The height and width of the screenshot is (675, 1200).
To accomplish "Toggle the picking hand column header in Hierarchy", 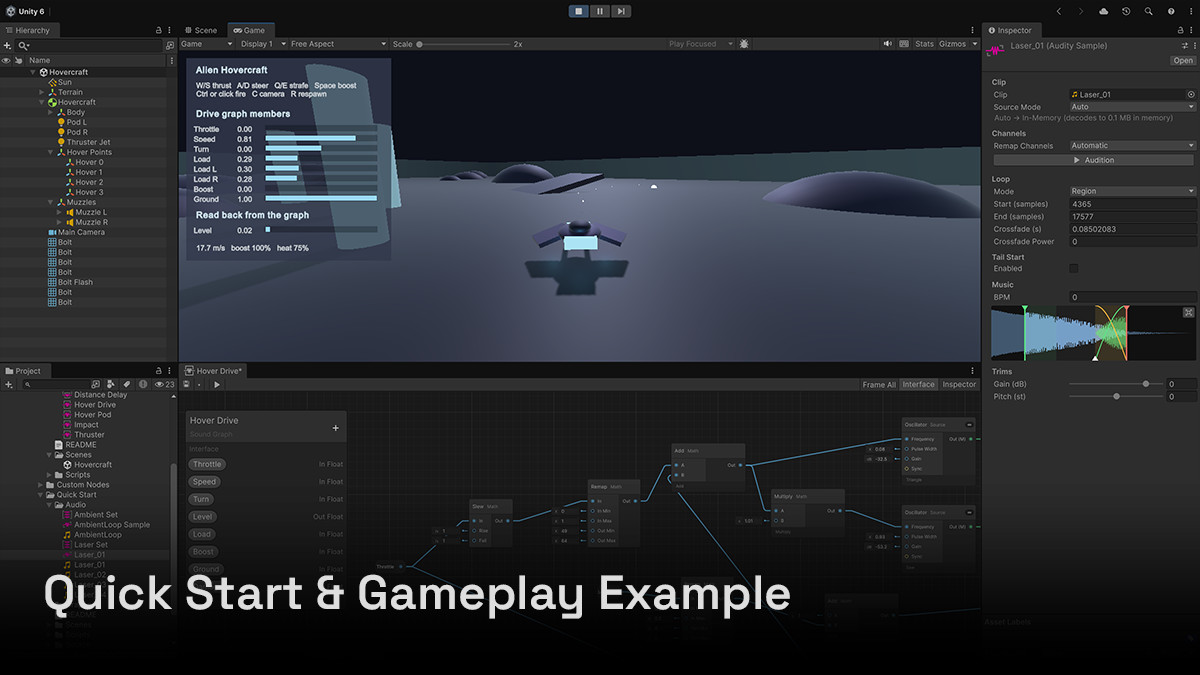I will 18,60.
